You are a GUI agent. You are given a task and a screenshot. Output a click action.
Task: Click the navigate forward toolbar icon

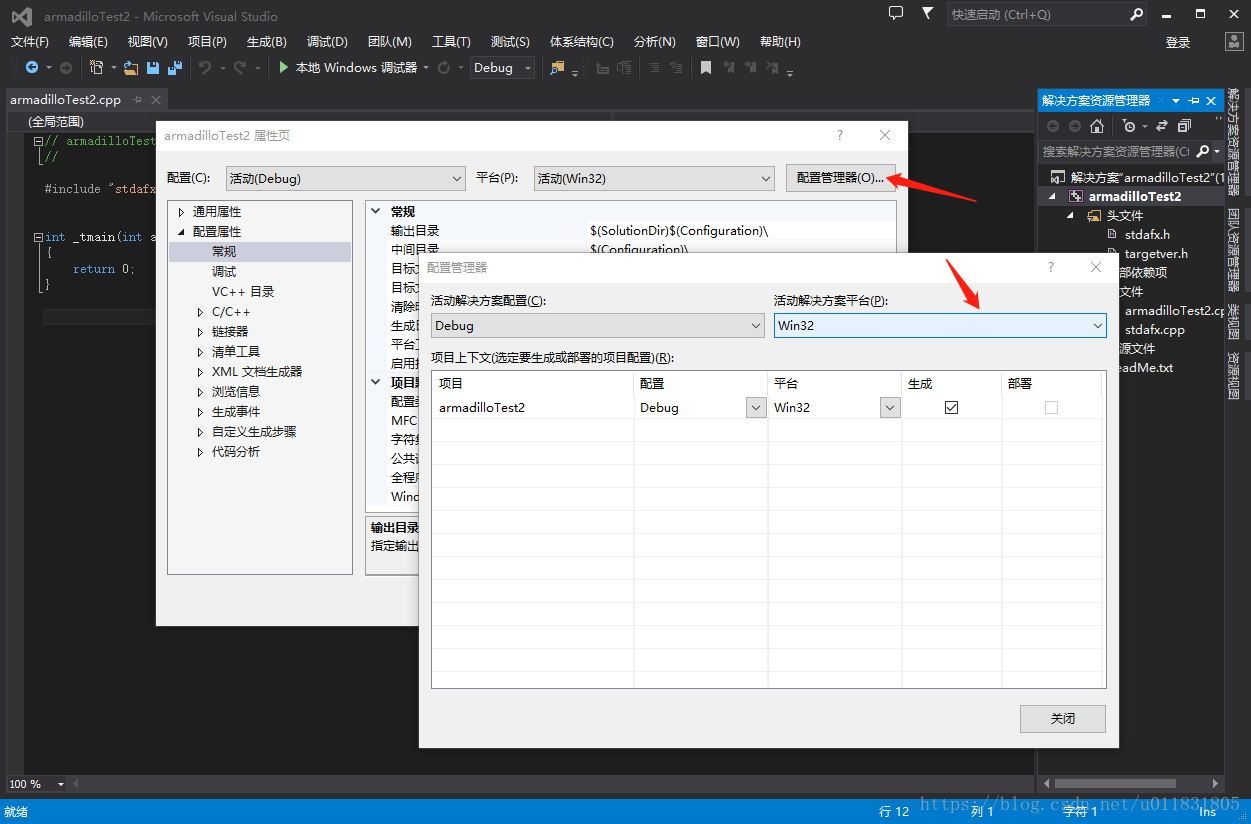66,67
